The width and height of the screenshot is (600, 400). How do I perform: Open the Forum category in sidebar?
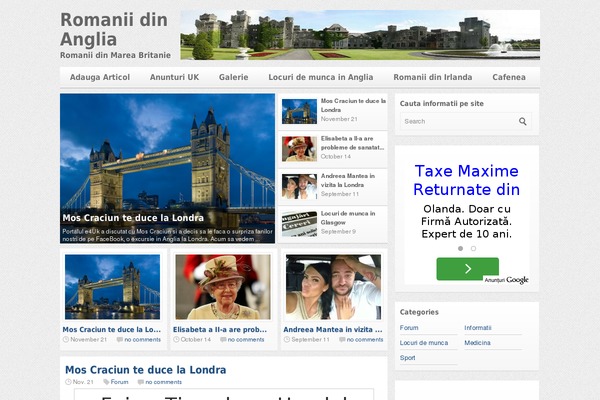(x=409, y=328)
